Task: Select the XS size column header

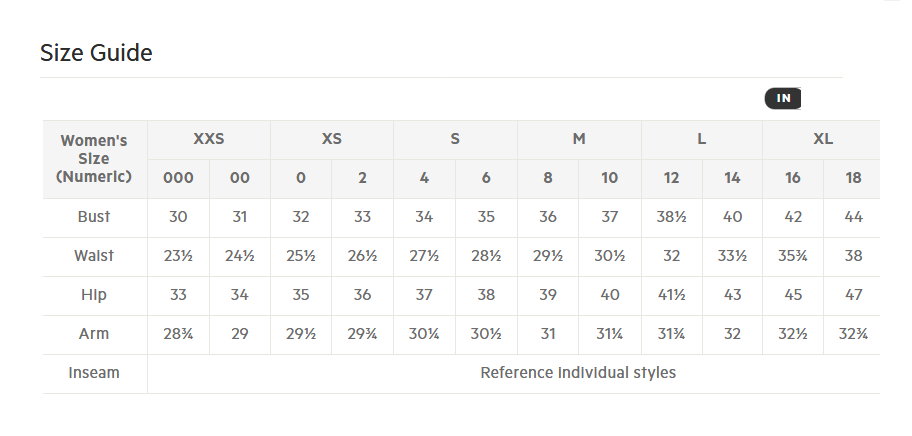Action: 332,140
